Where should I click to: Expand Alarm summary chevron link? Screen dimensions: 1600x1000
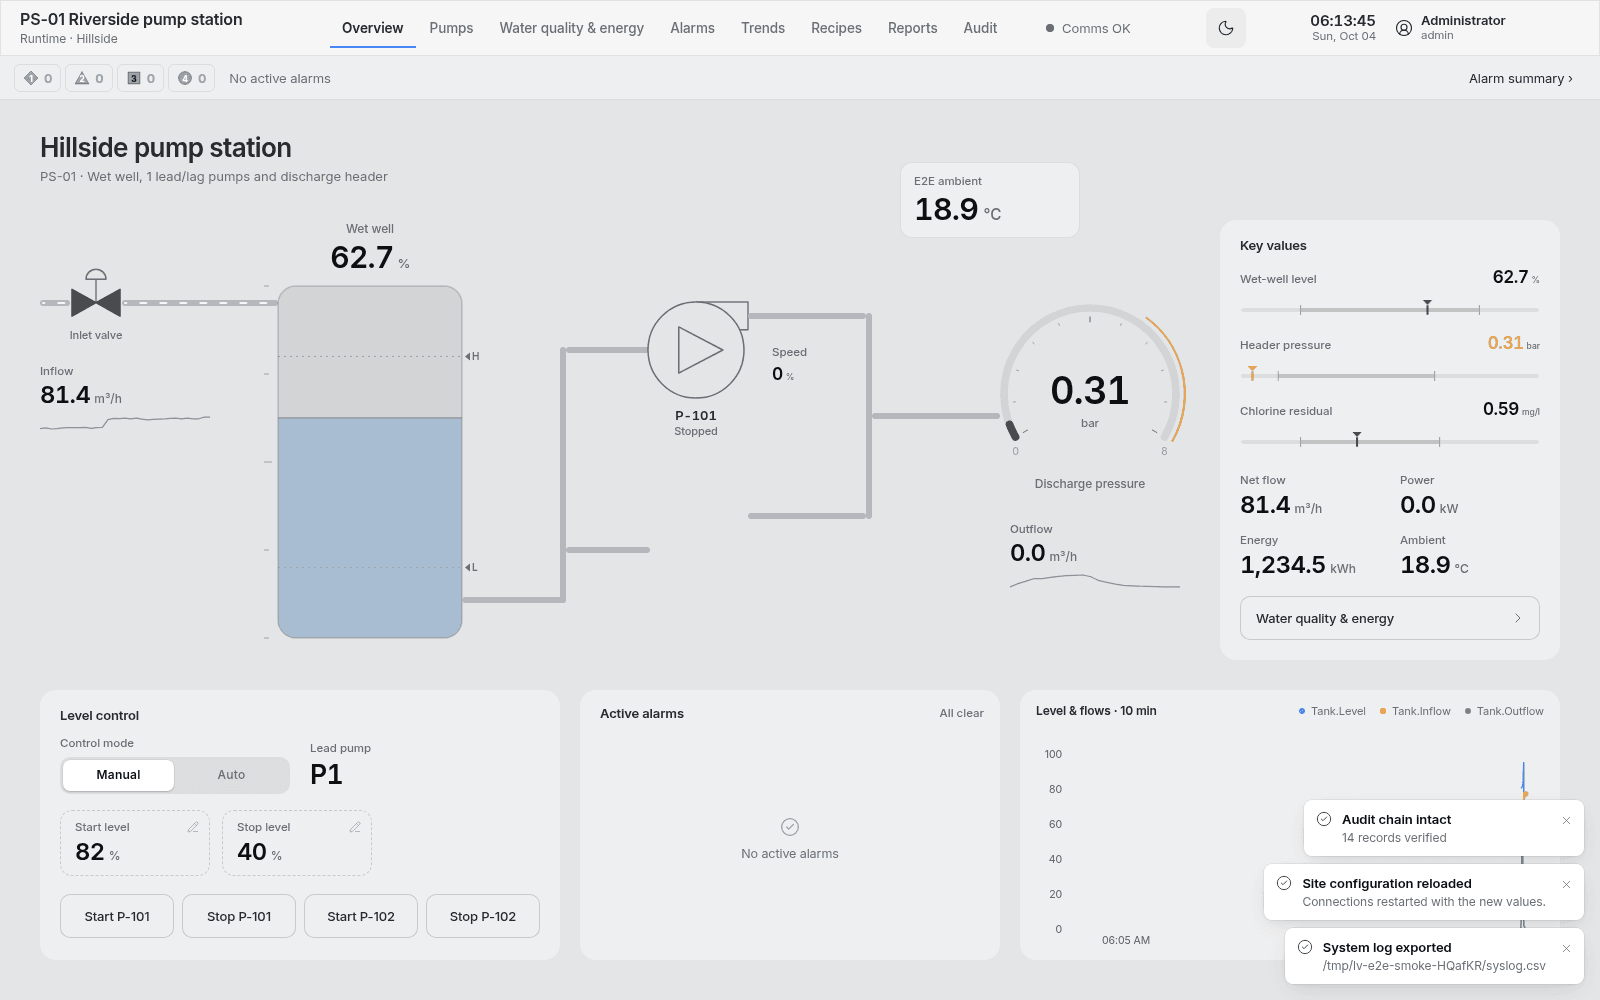1521,78
